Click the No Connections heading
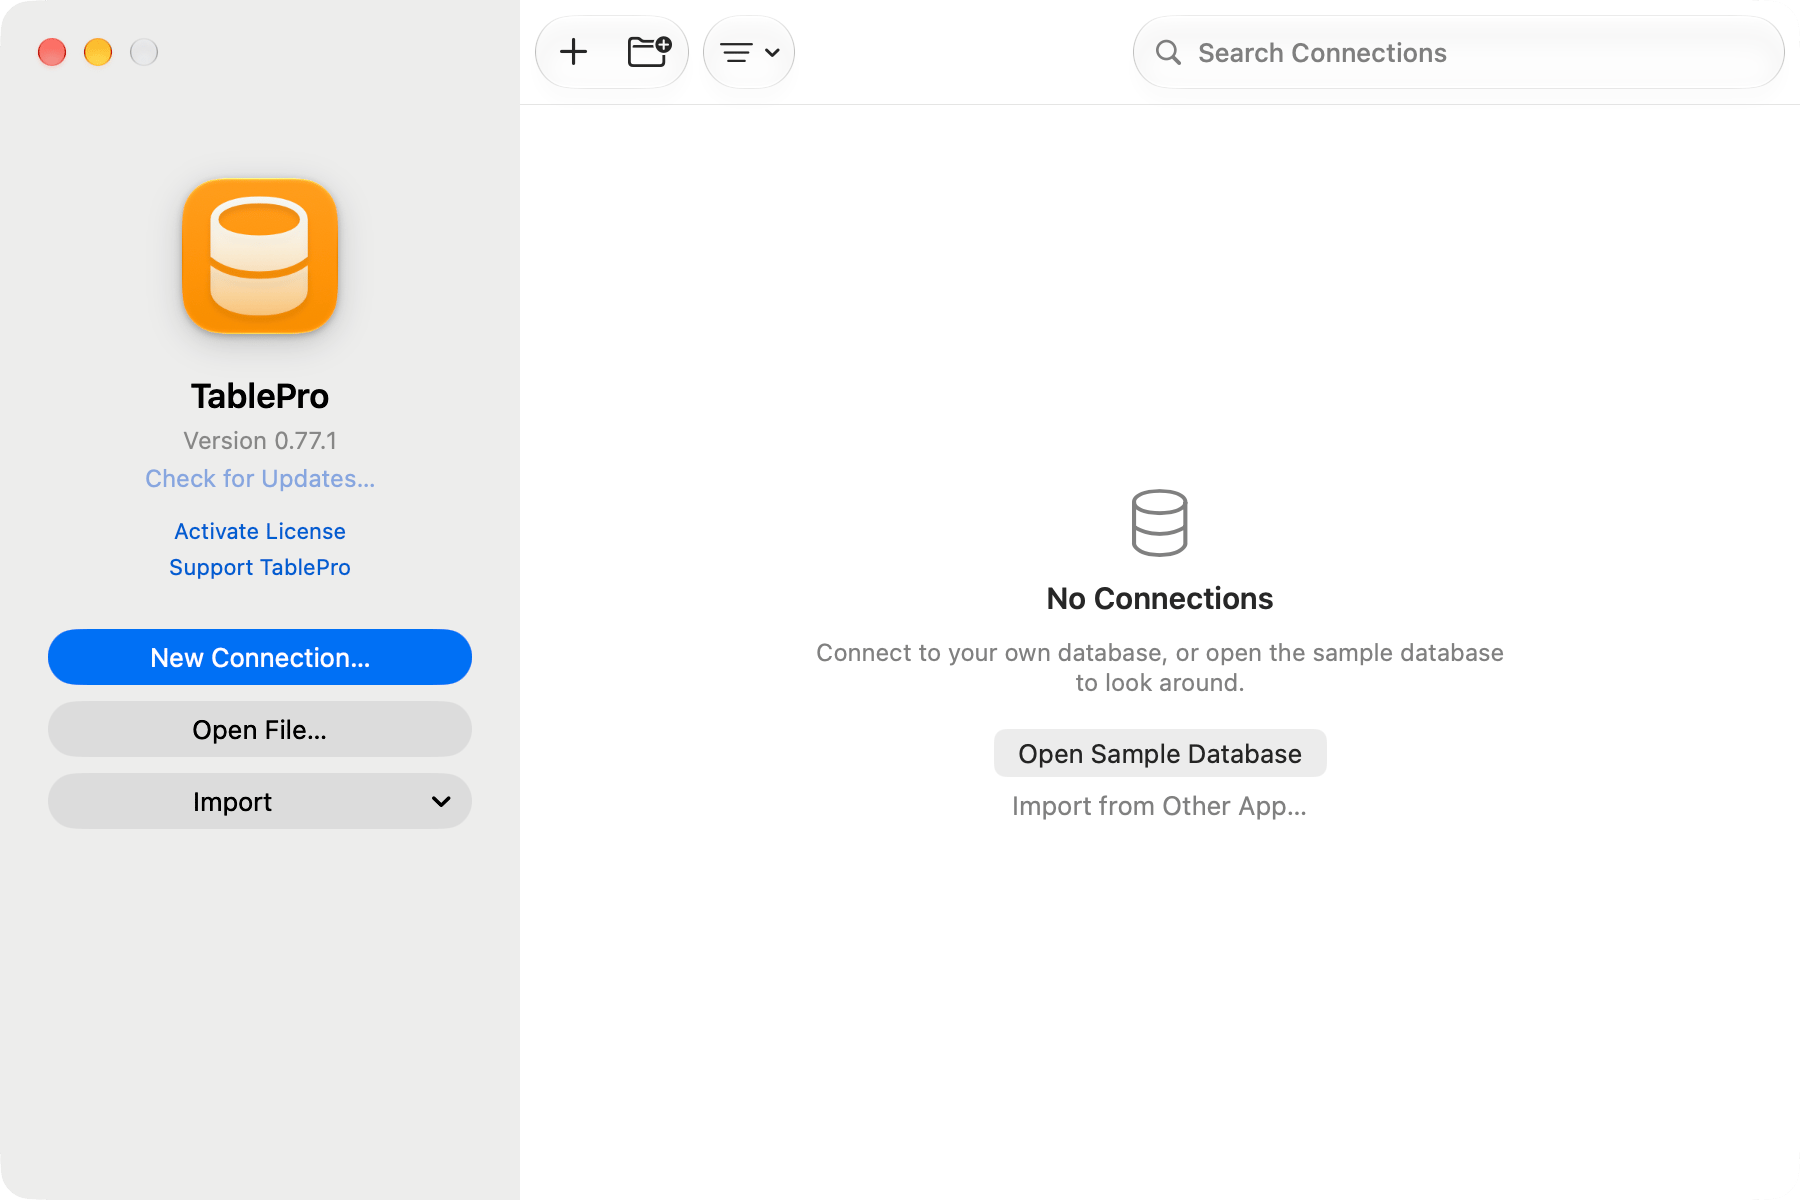The height and width of the screenshot is (1200, 1800). (1160, 598)
